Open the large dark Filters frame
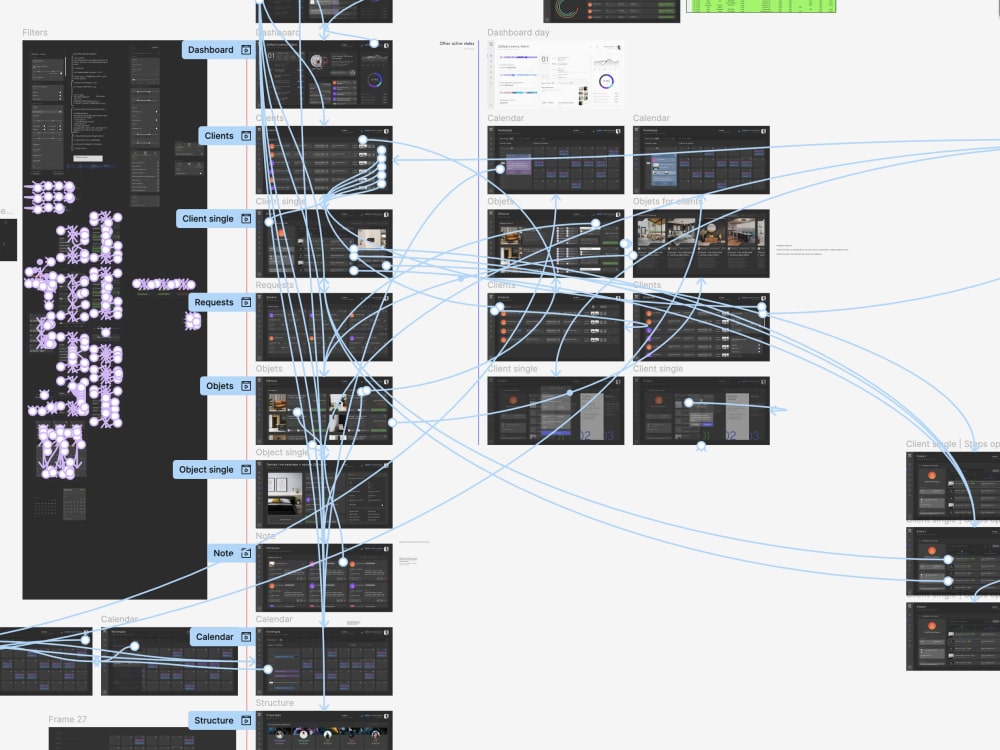1000x750 pixels. [x=115, y=320]
